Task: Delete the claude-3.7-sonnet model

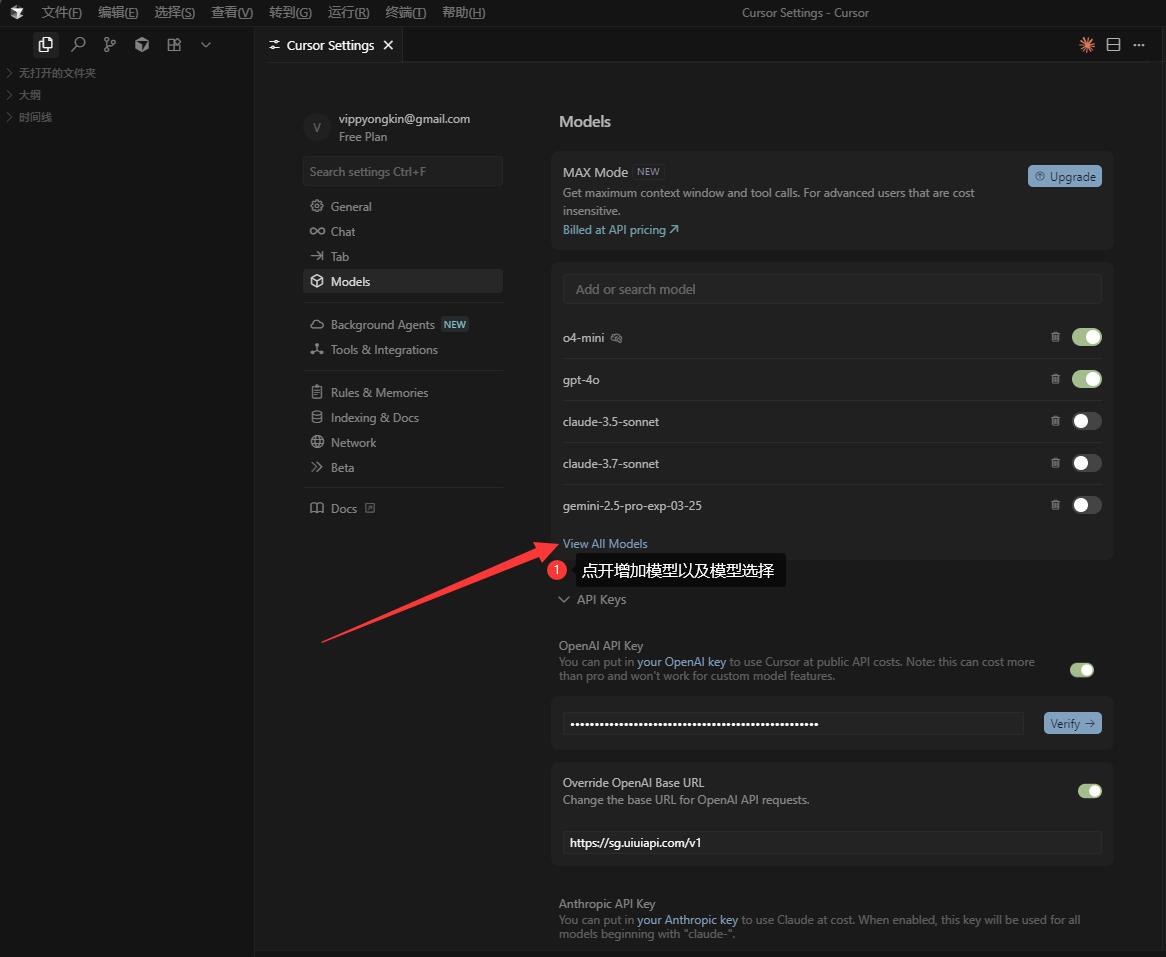Action: [1055, 463]
